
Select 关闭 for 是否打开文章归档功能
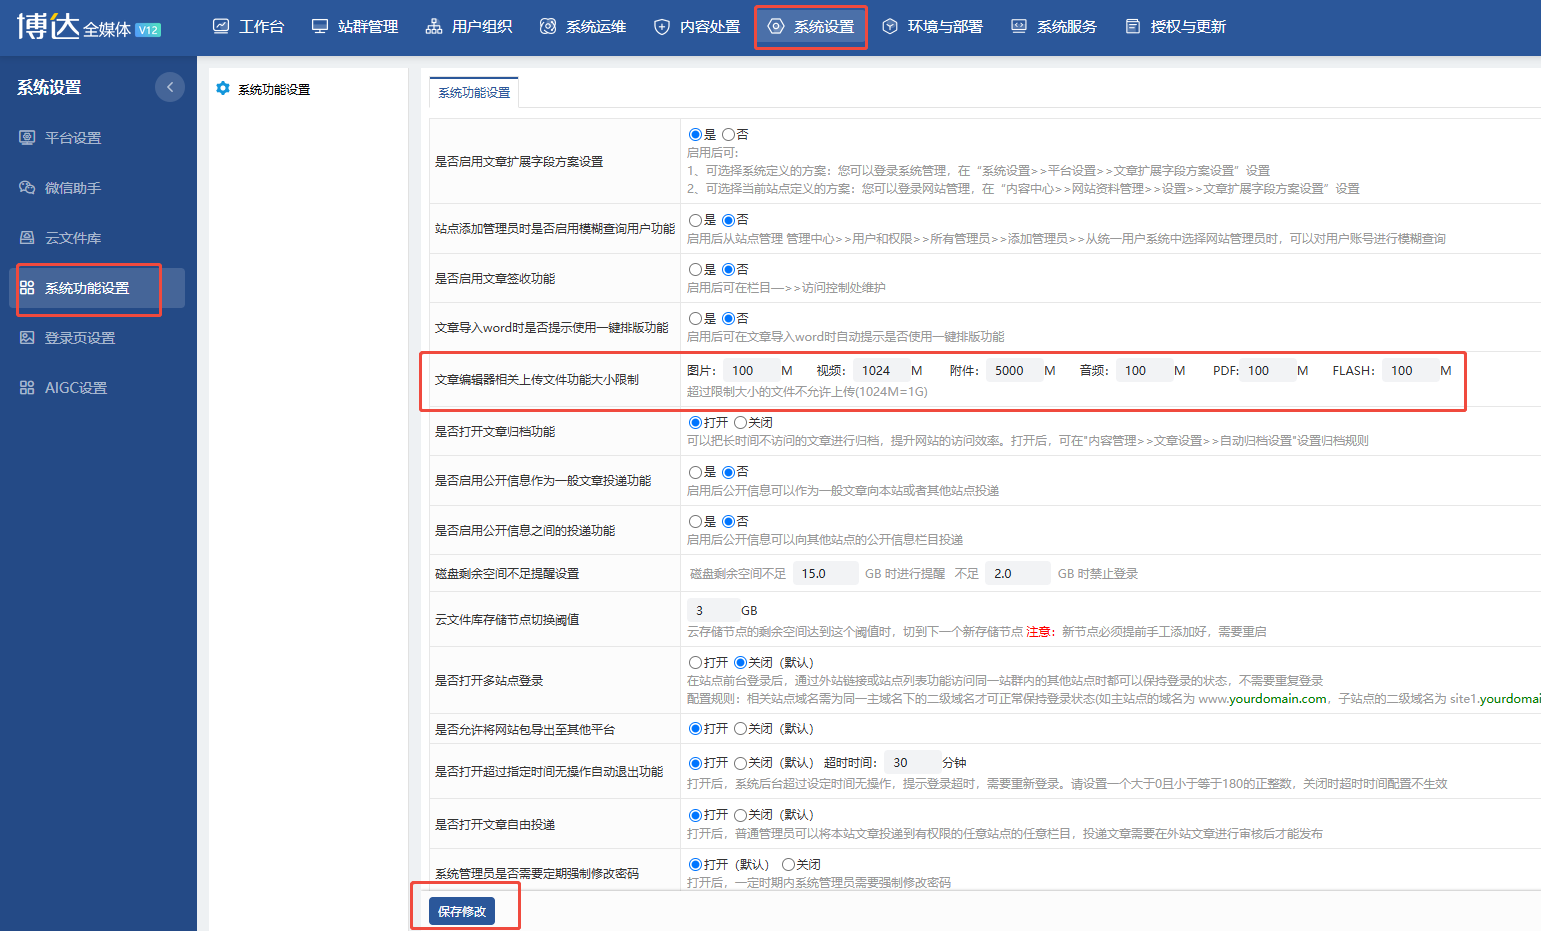(x=740, y=422)
